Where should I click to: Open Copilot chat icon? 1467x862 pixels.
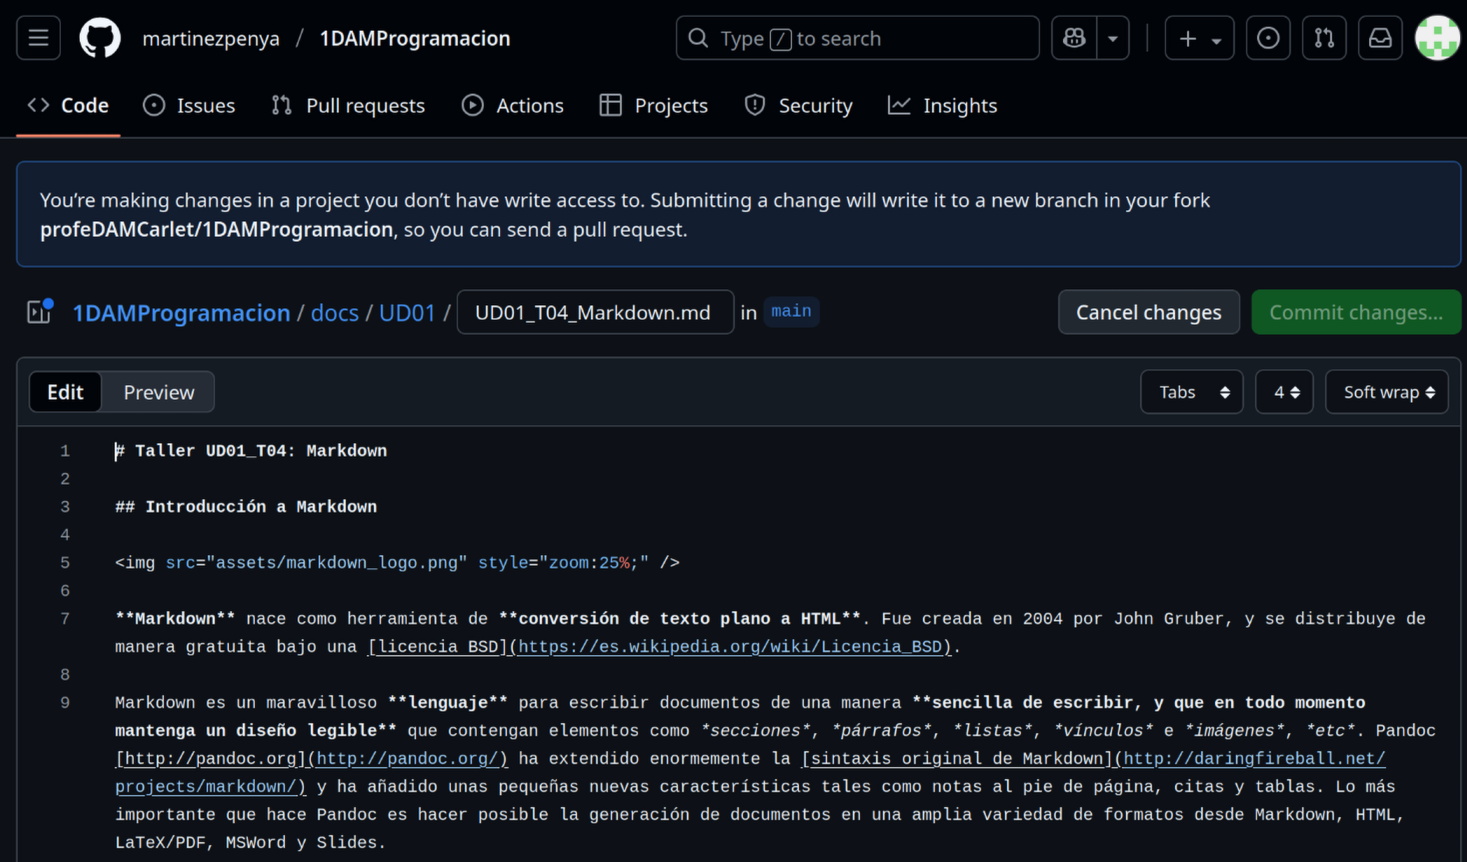[1074, 38]
